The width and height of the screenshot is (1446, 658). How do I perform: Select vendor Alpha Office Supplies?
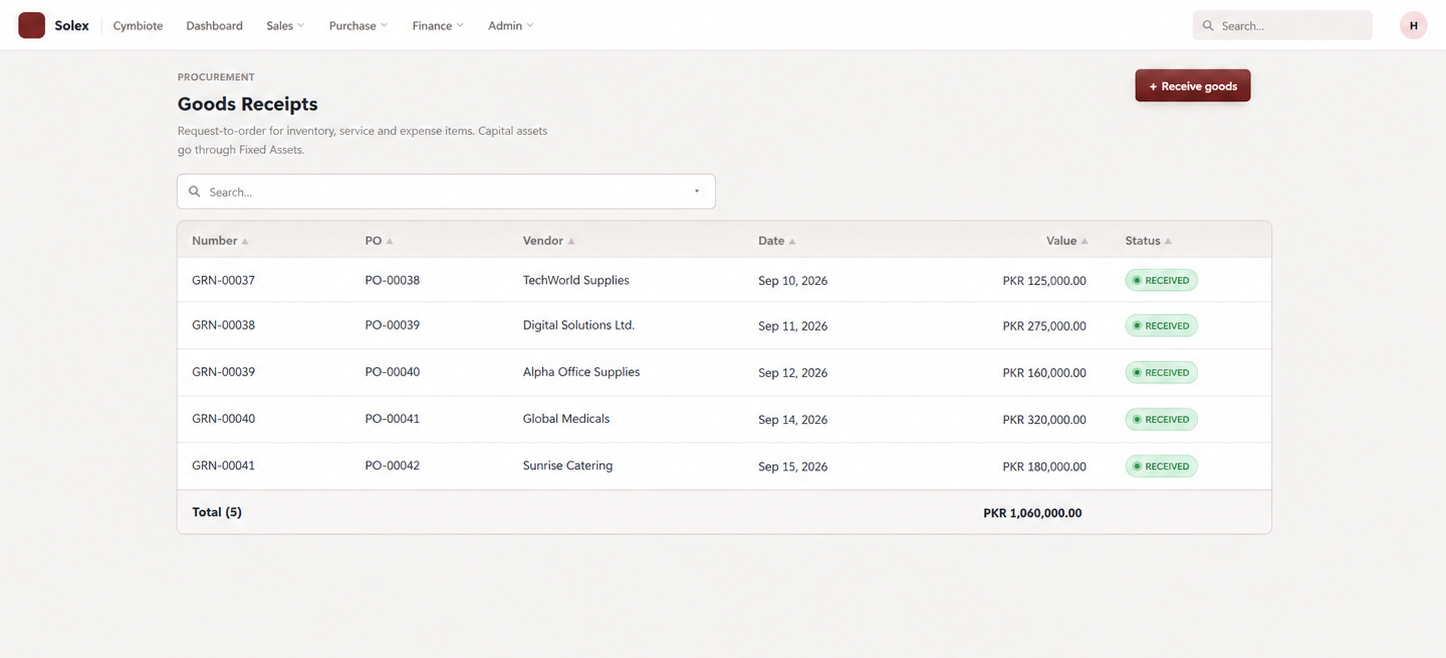(581, 372)
